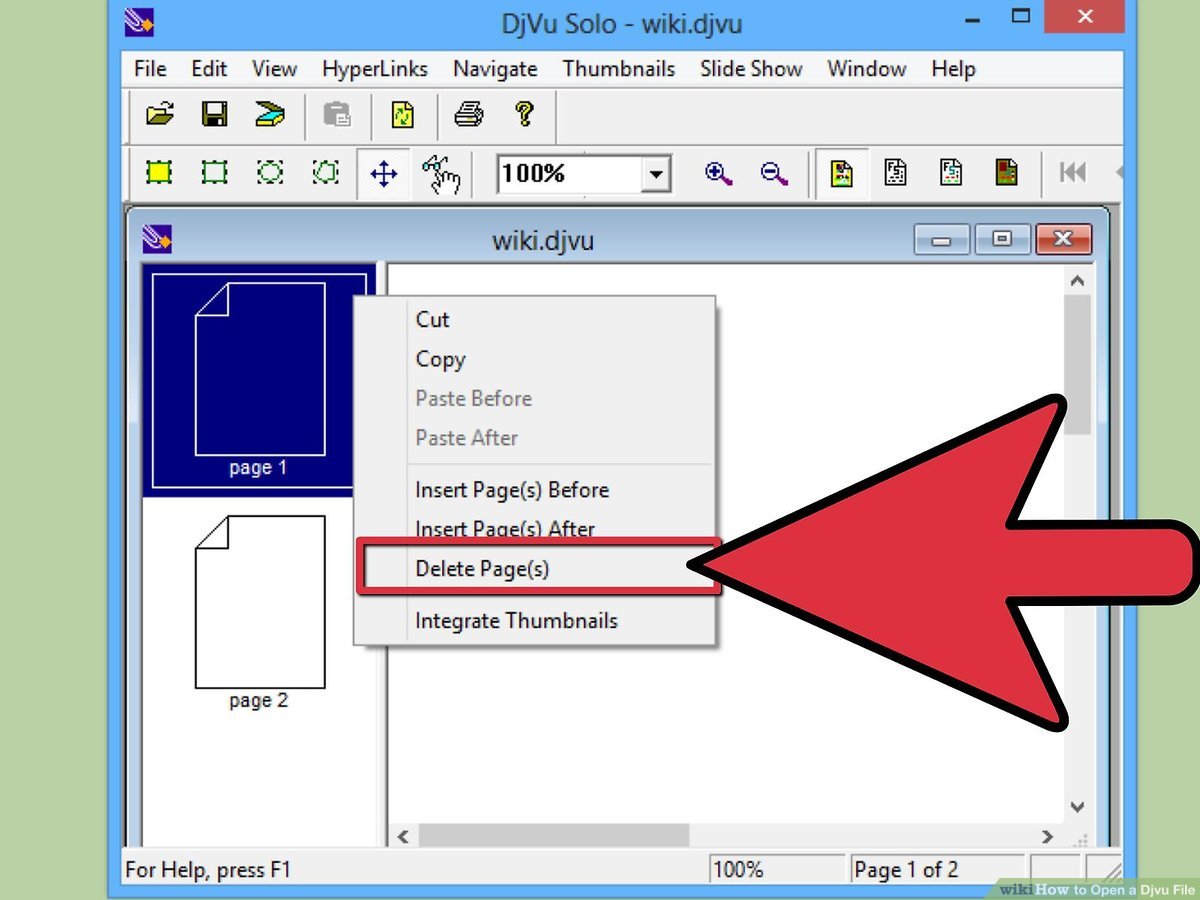Toggle the color display mode button
Screen dimensions: 1200x900
coord(841,174)
